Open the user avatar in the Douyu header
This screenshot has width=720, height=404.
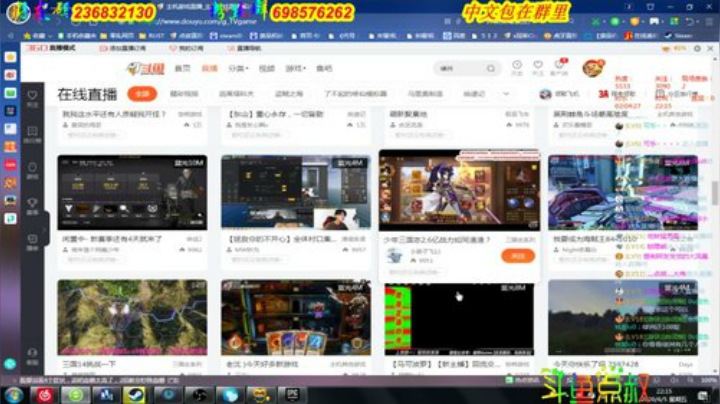click(593, 68)
